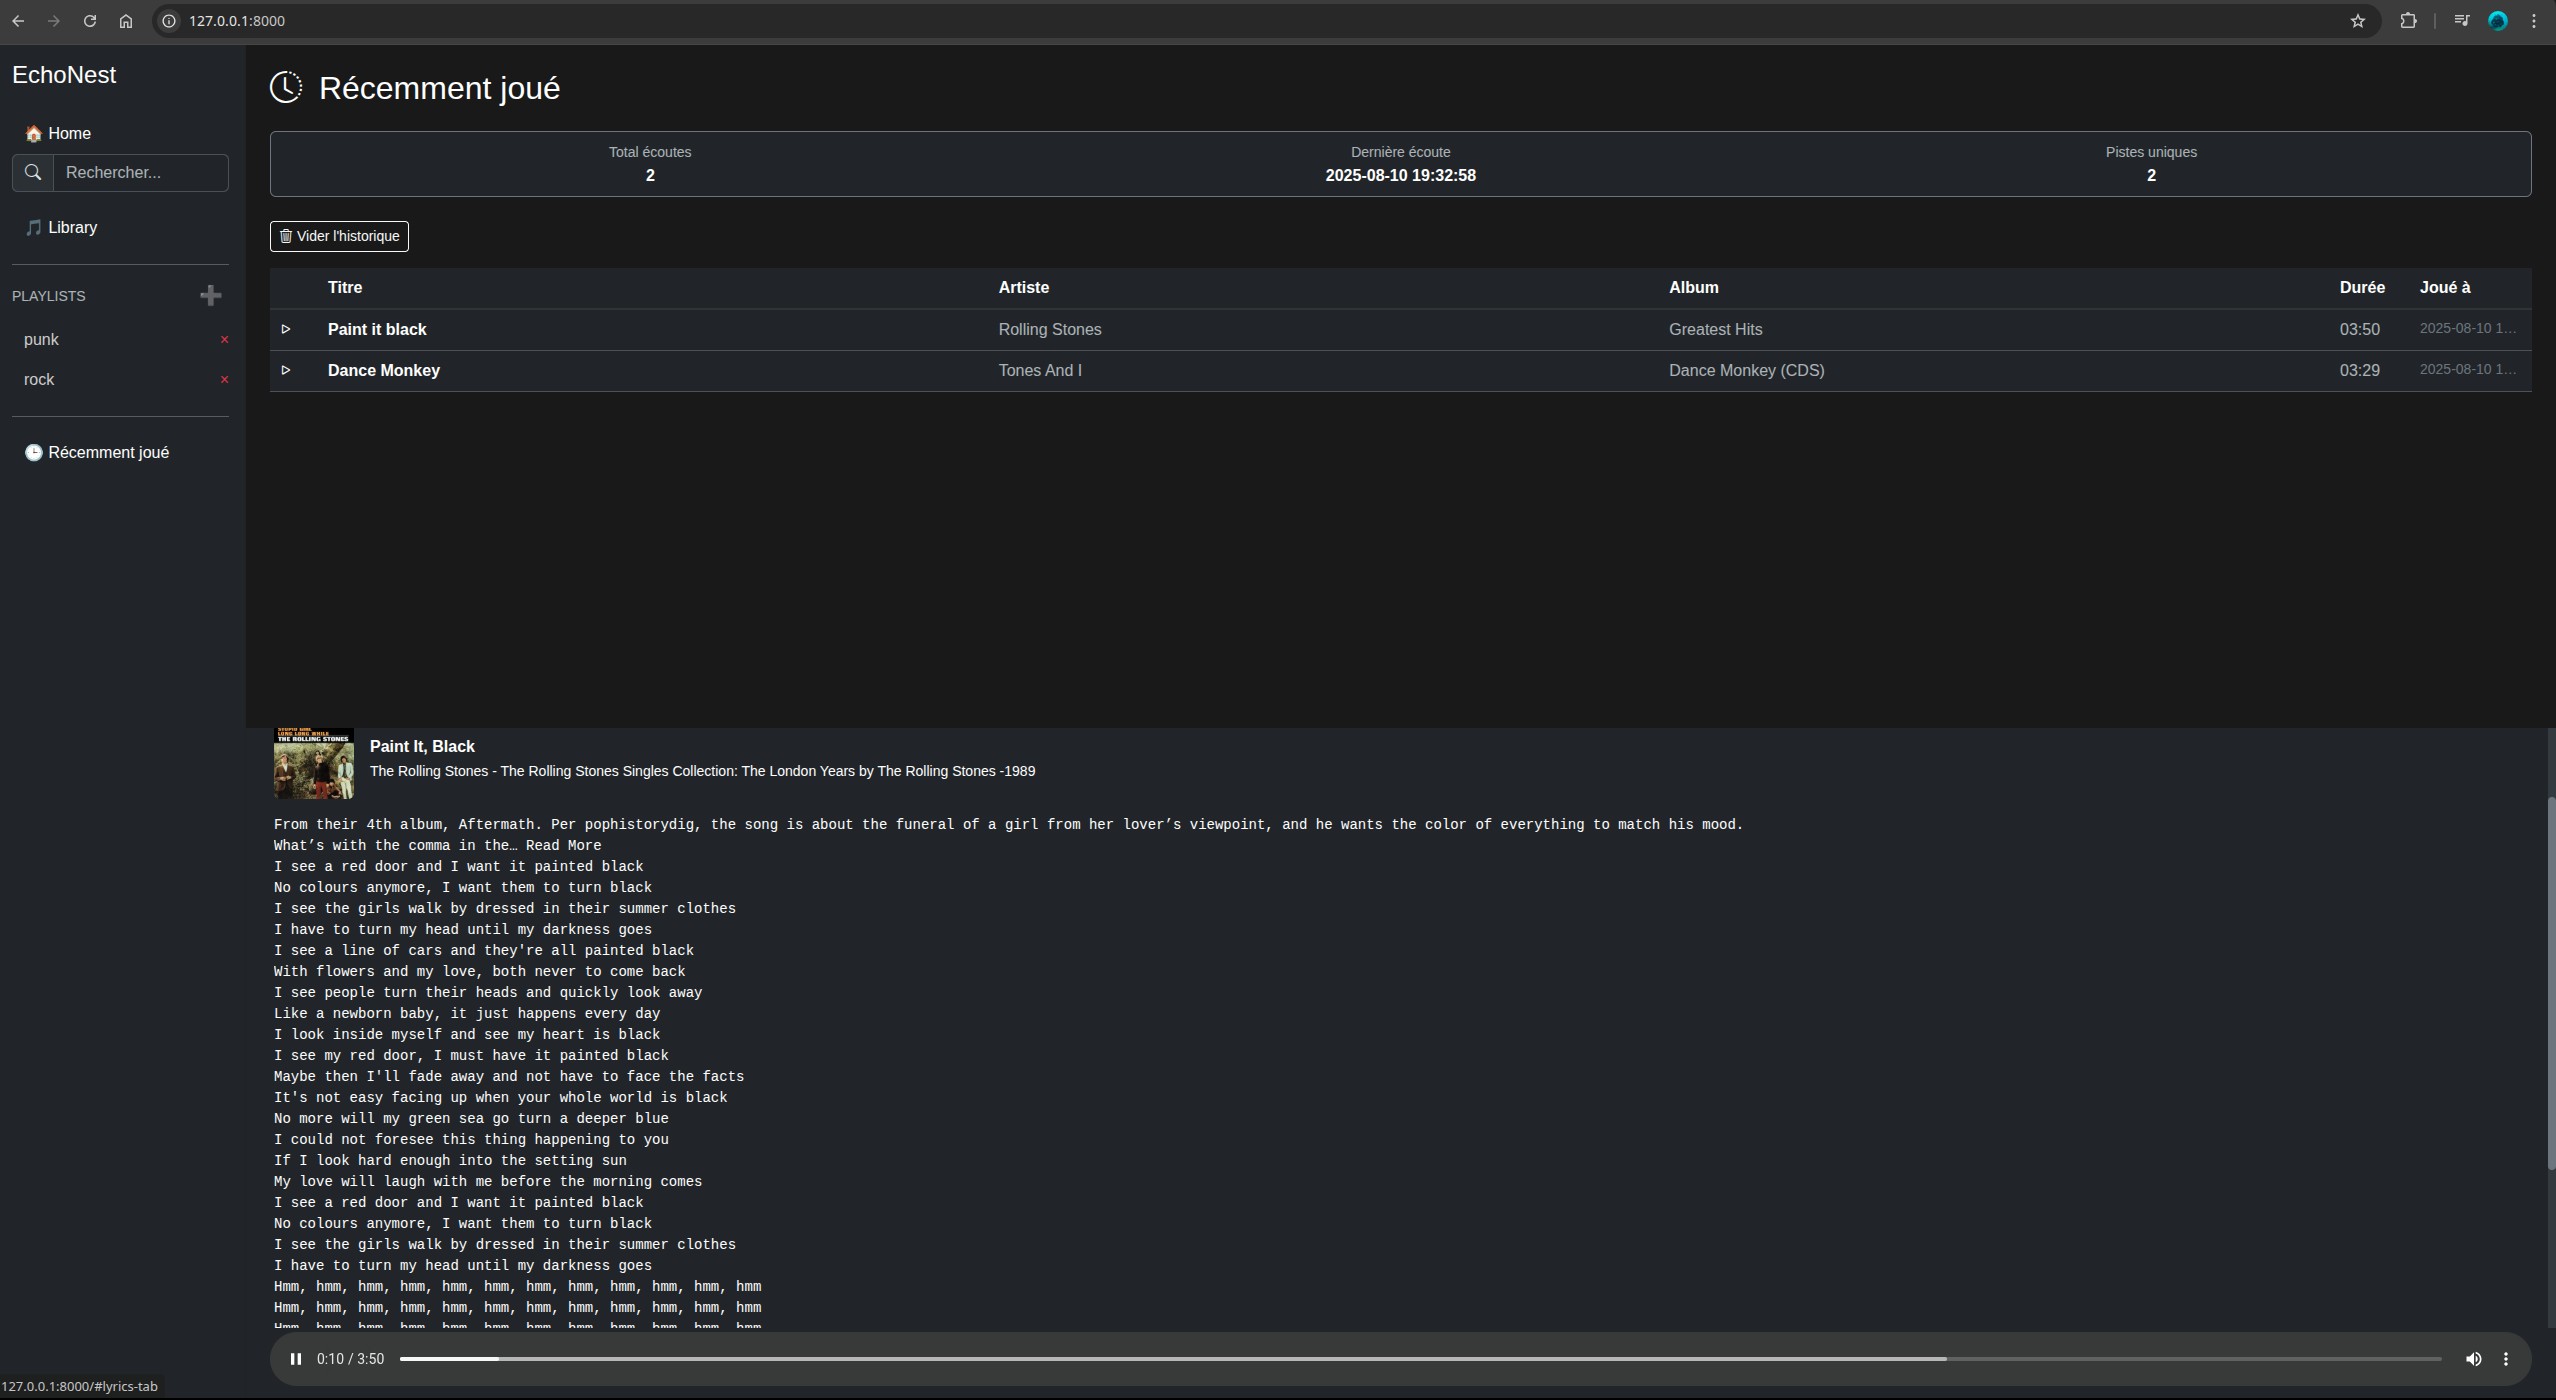2556x1400 pixels.
Task: Click the clock icon beside Récemment joué heading
Action: (x=286, y=87)
